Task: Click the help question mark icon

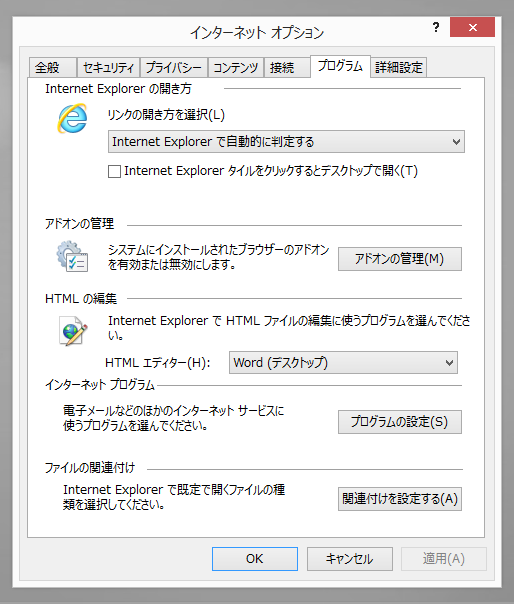Action: point(436,27)
